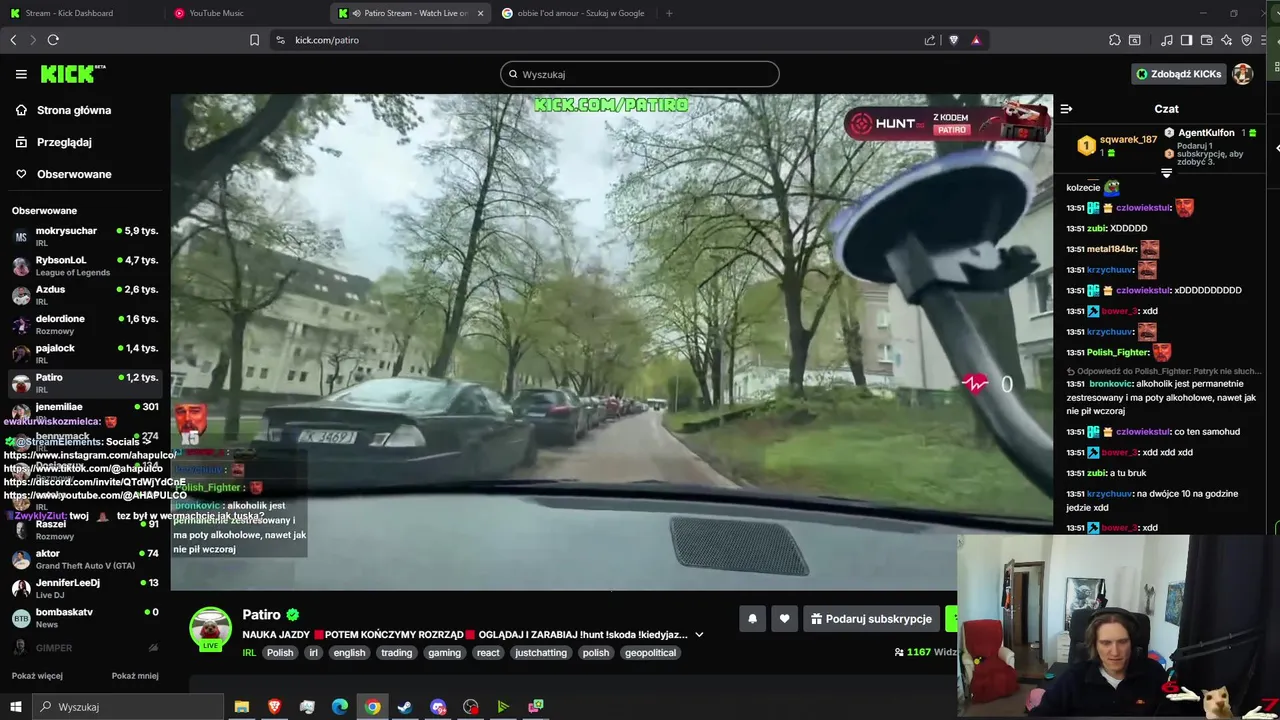Image resolution: width=1280 pixels, height=720 pixels.
Task: Click the Windows taskbar search box
Action: tap(127, 707)
